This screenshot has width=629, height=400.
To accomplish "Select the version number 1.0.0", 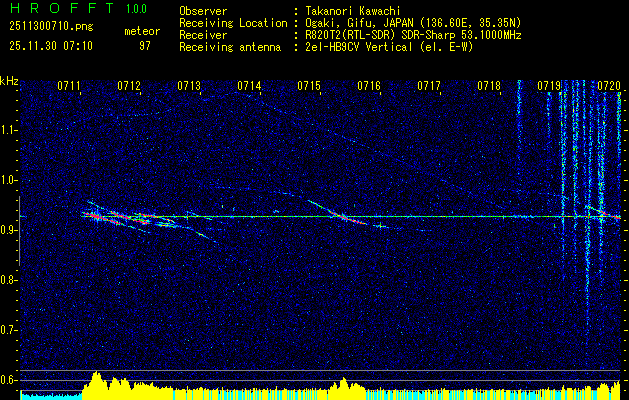I will click(x=136, y=9).
